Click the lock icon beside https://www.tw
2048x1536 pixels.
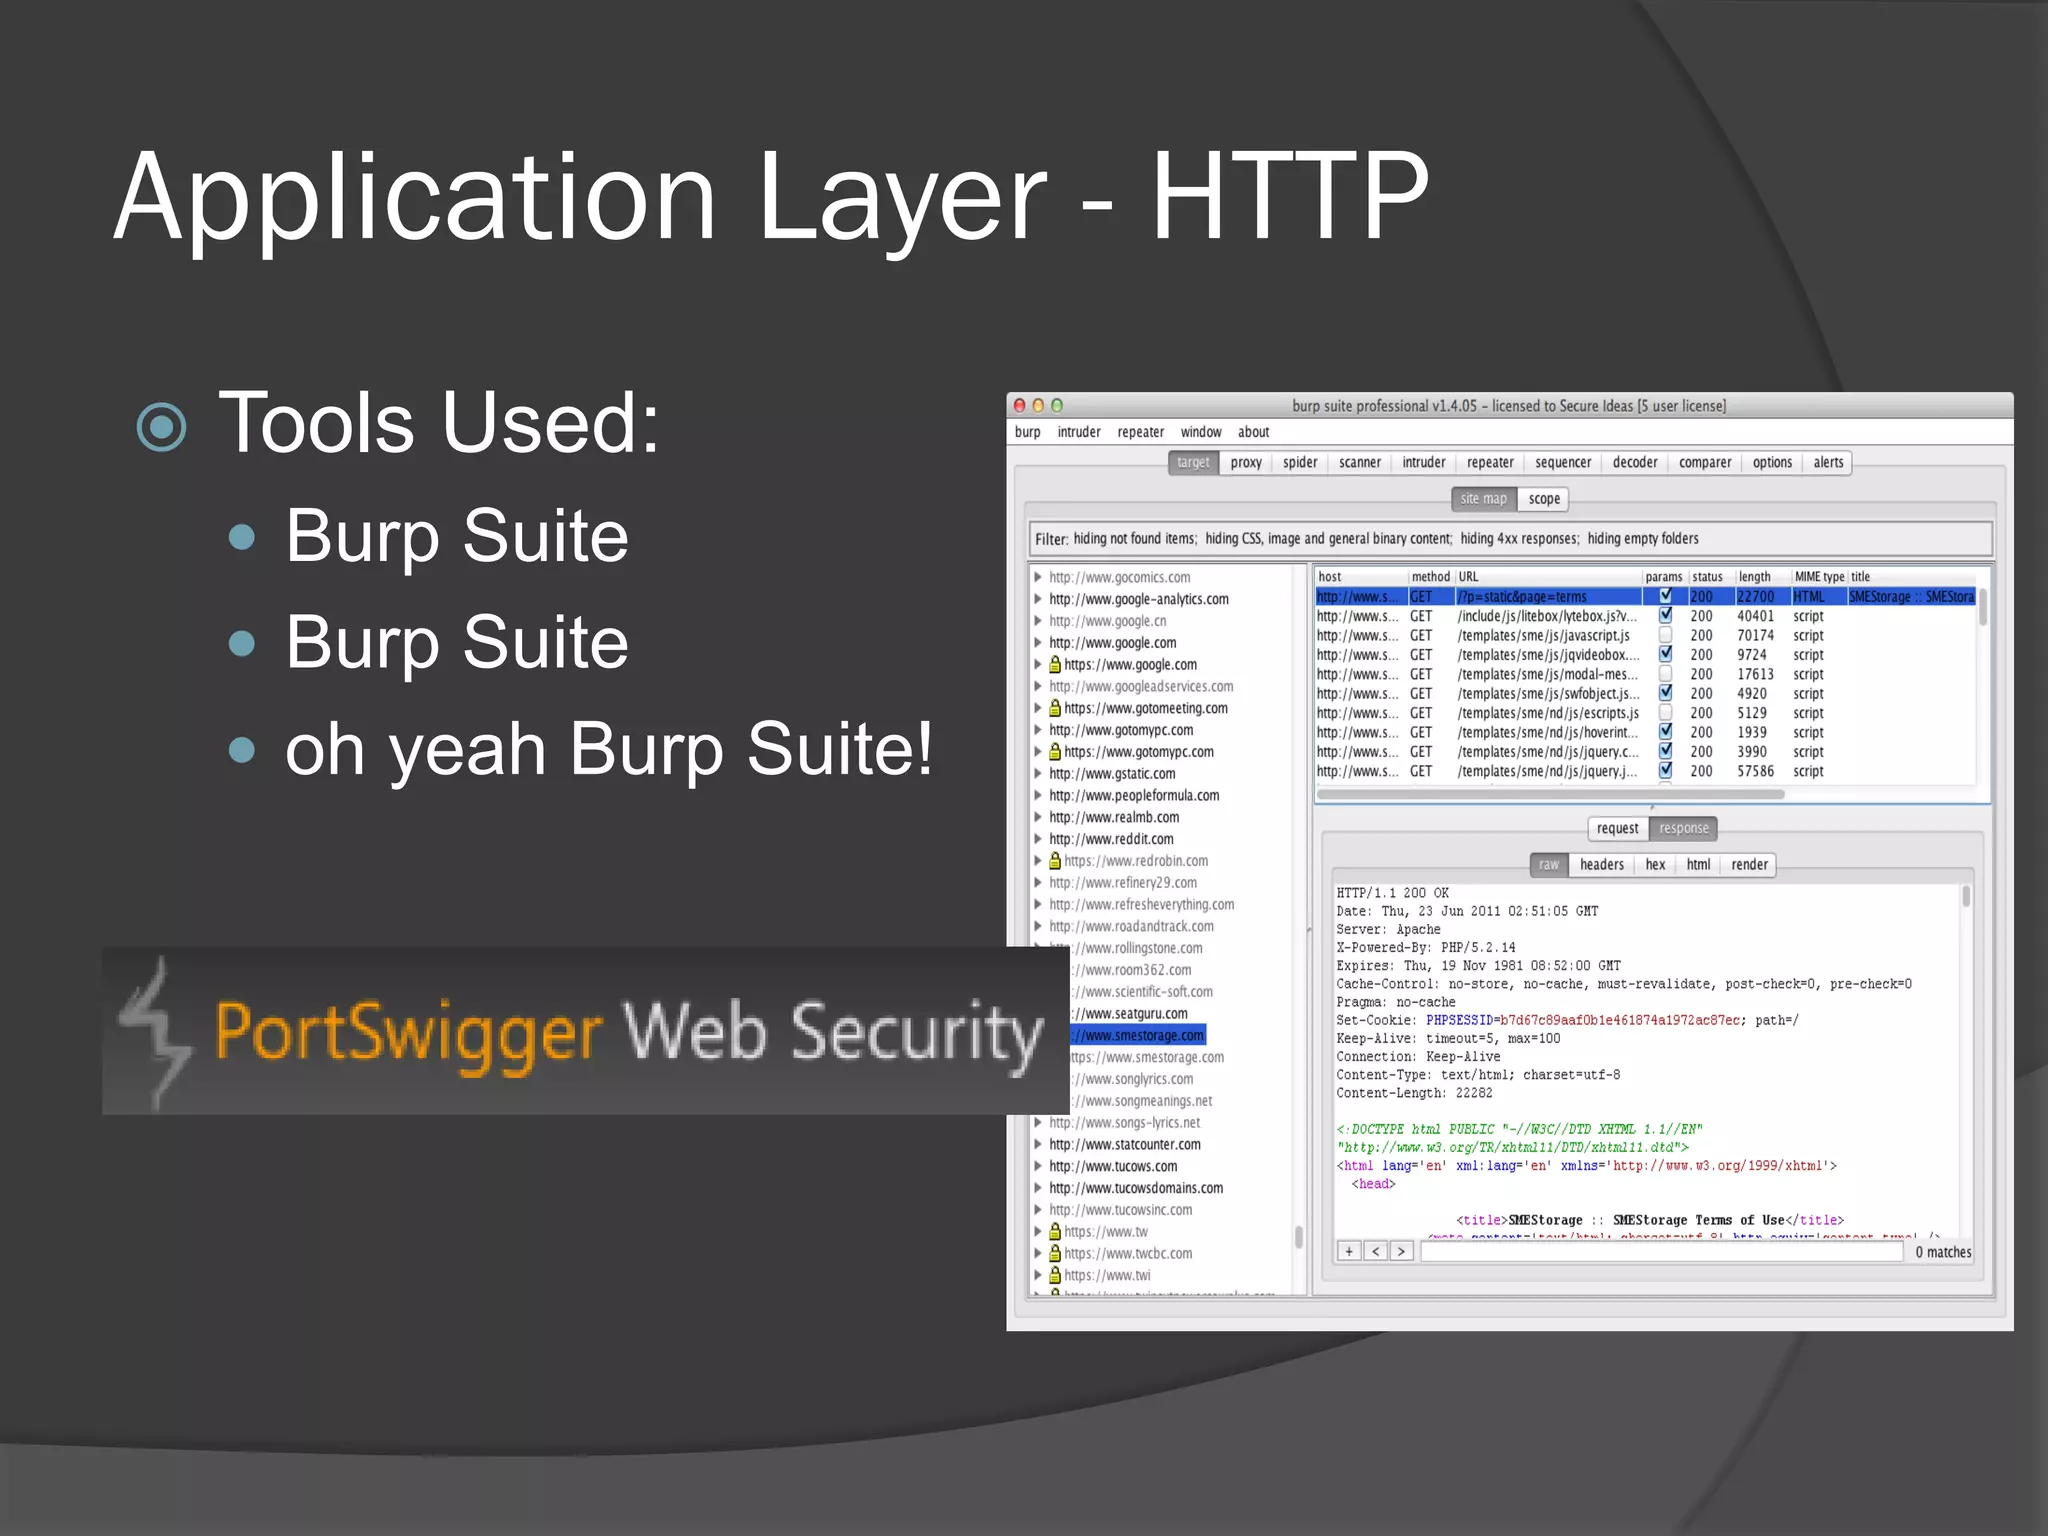(1054, 1231)
